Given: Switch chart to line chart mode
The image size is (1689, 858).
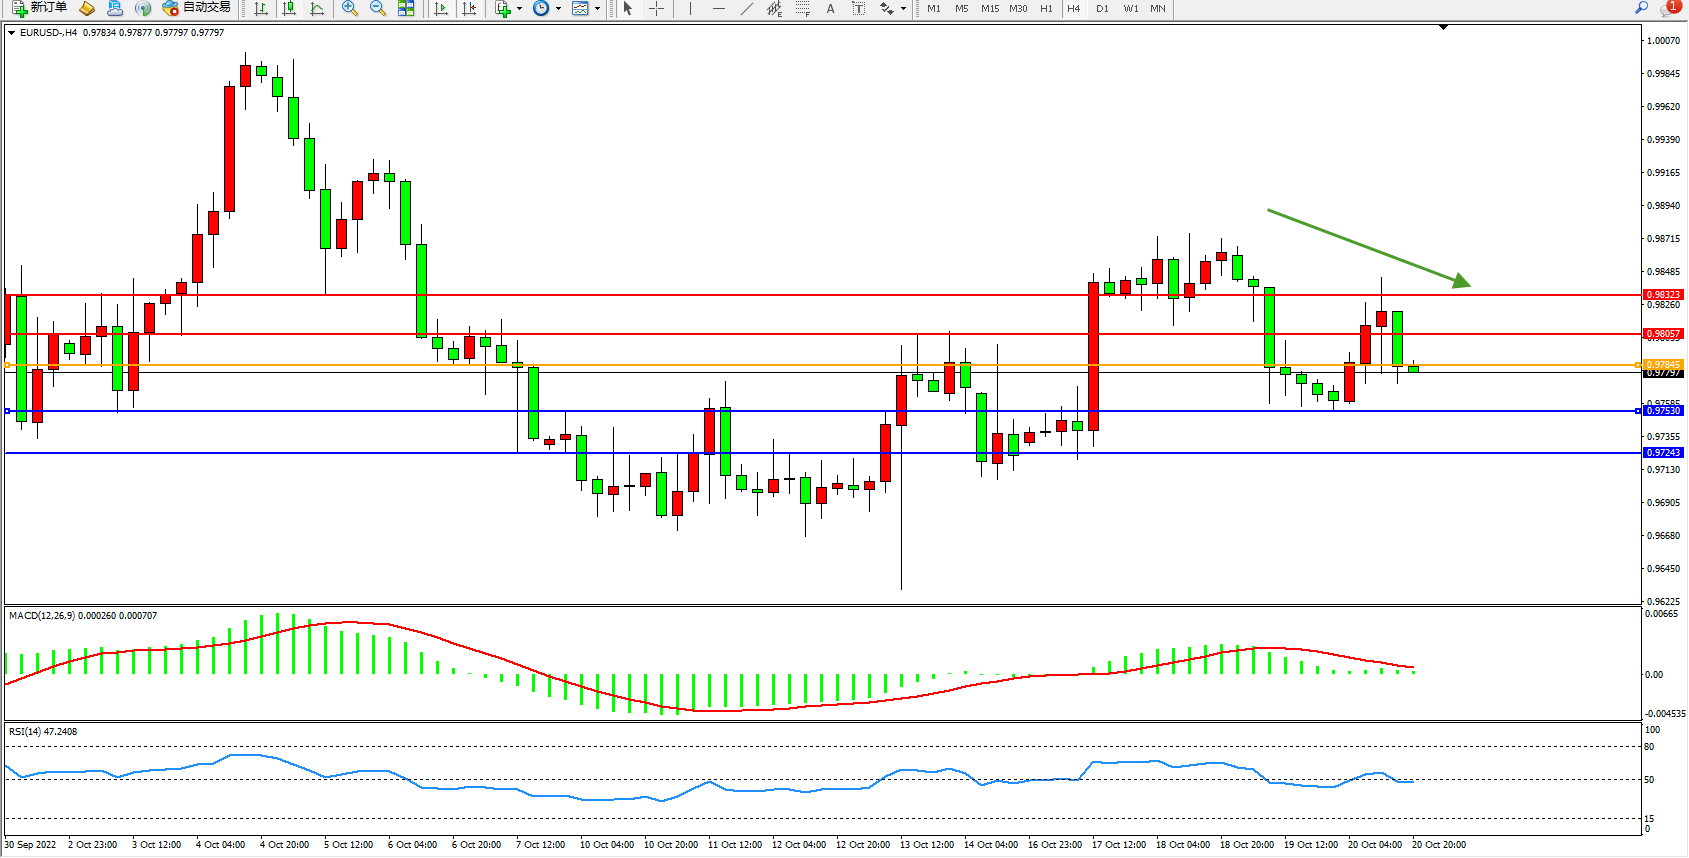Looking at the screenshot, I should coord(317,8).
